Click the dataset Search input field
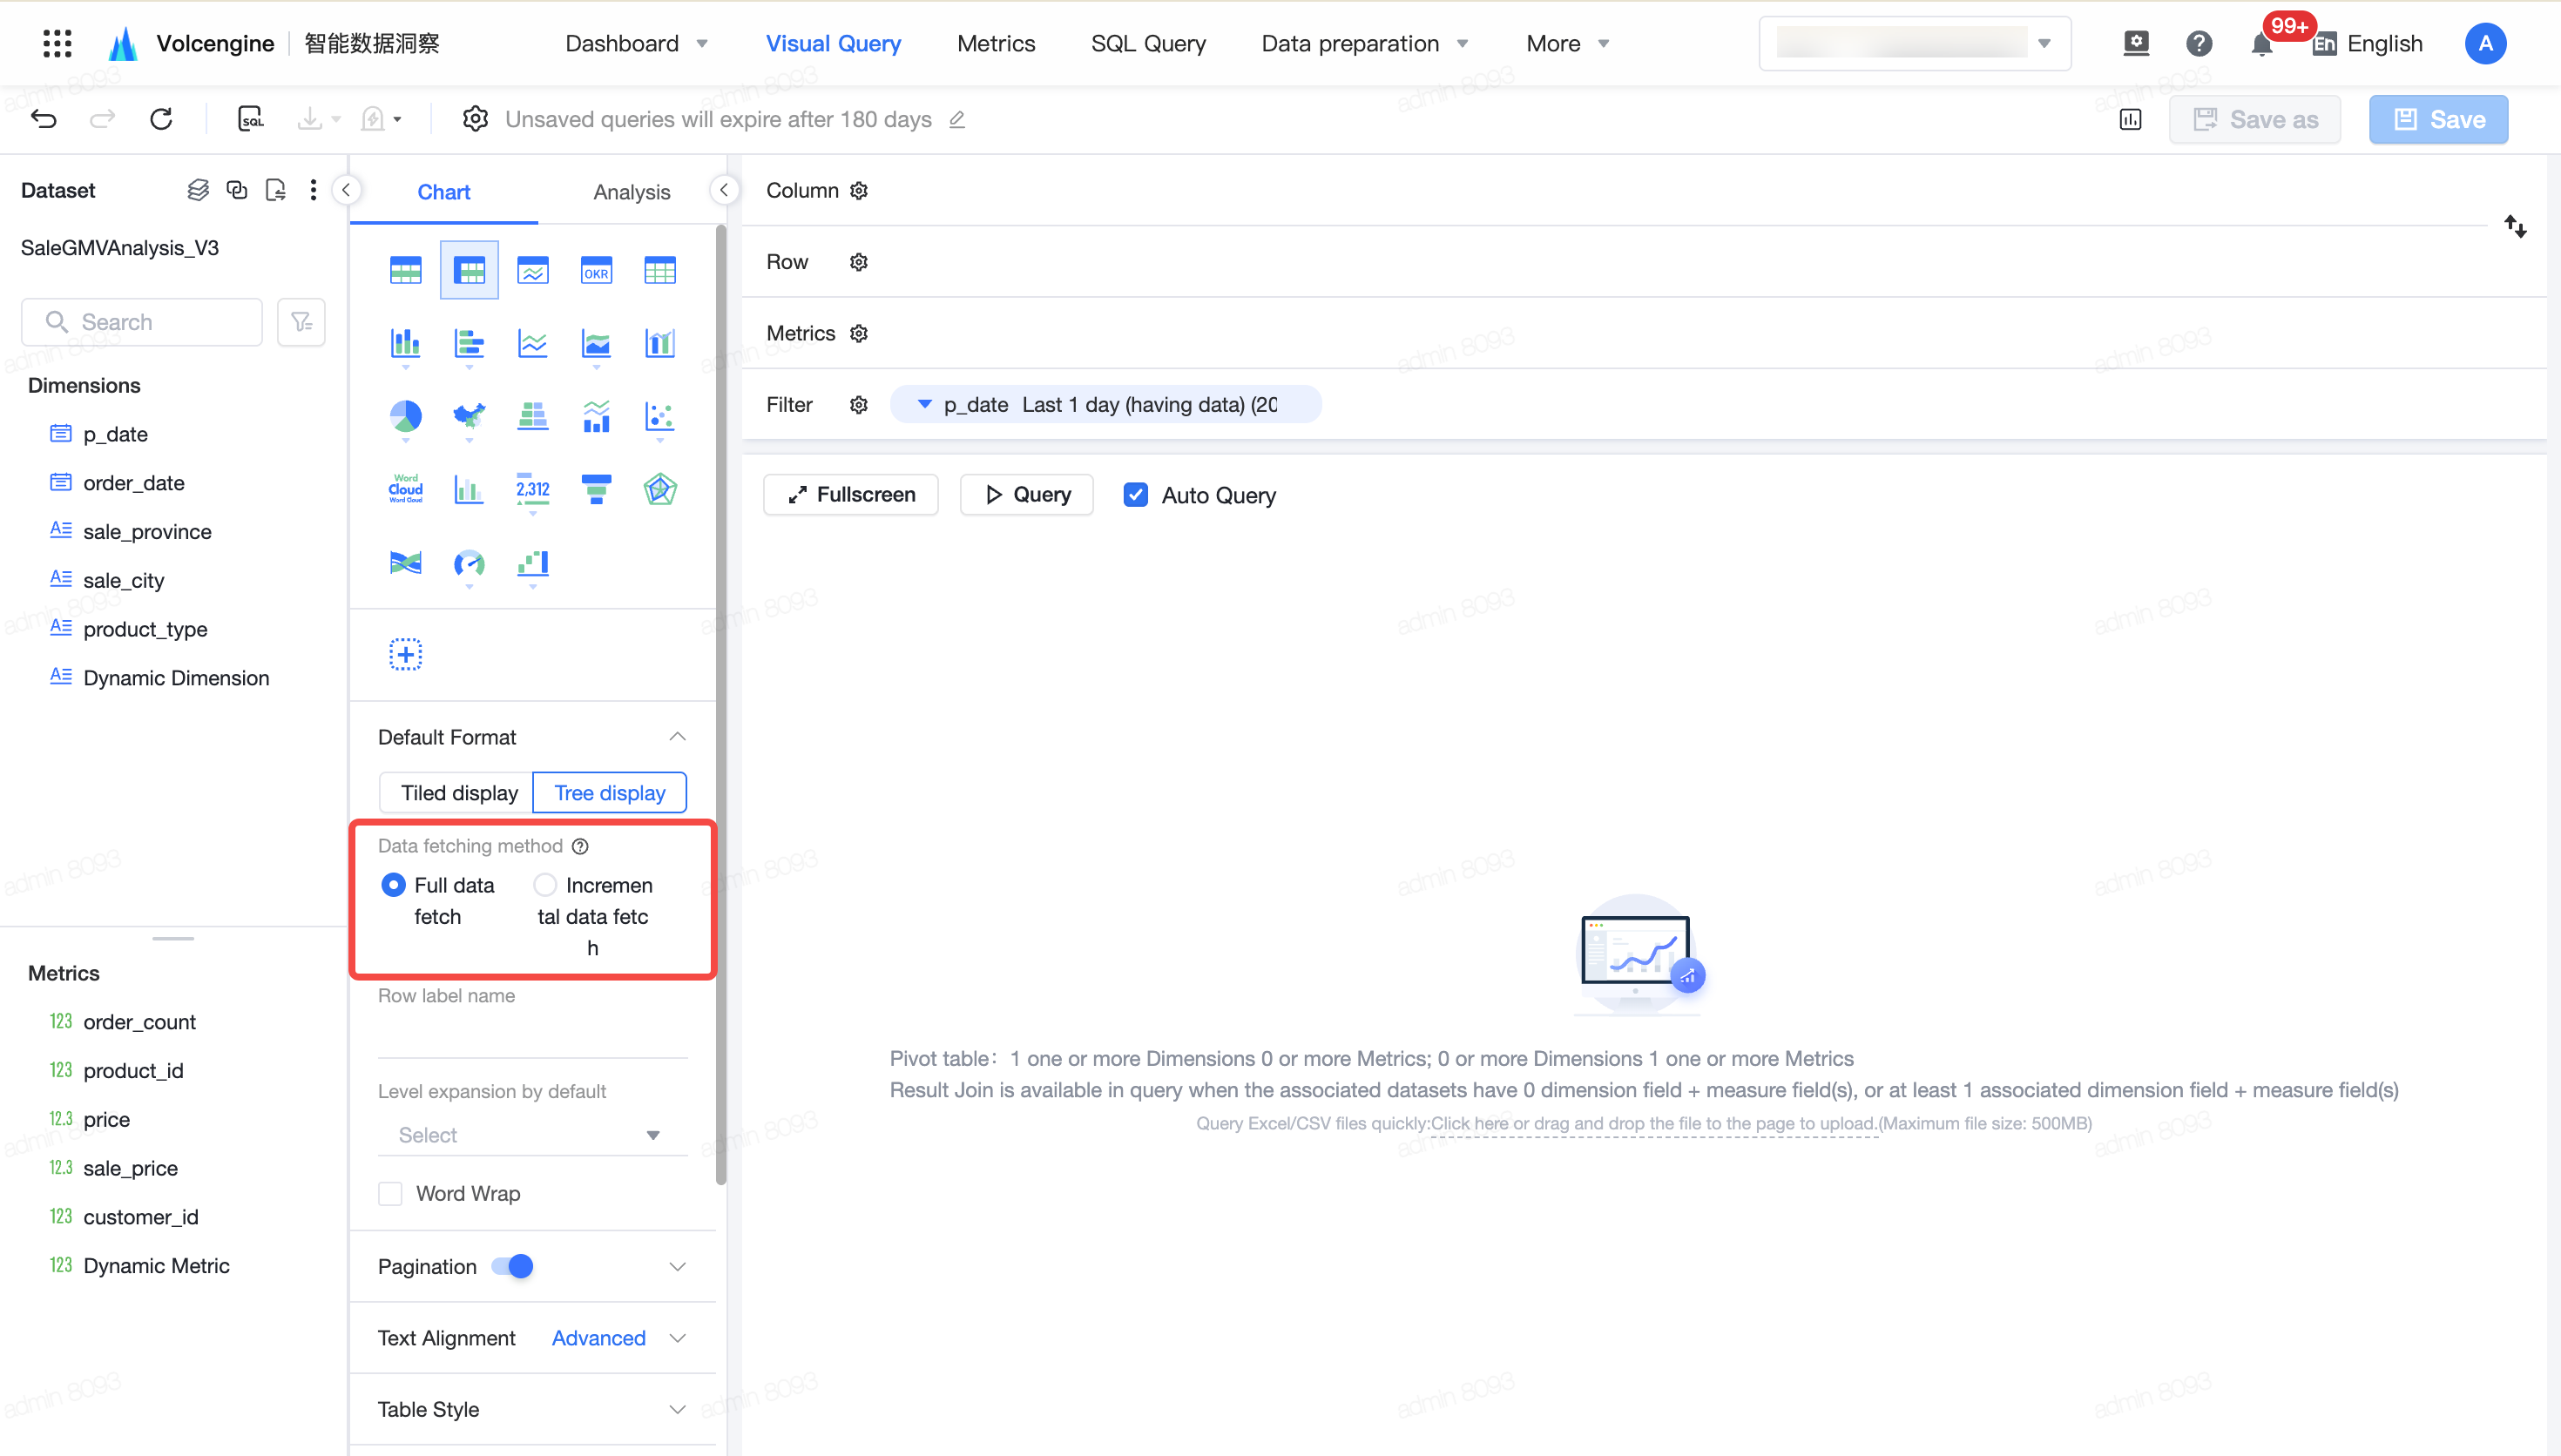The width and height of the screenshot is (2561, 1456). click(x=142, y=322)
